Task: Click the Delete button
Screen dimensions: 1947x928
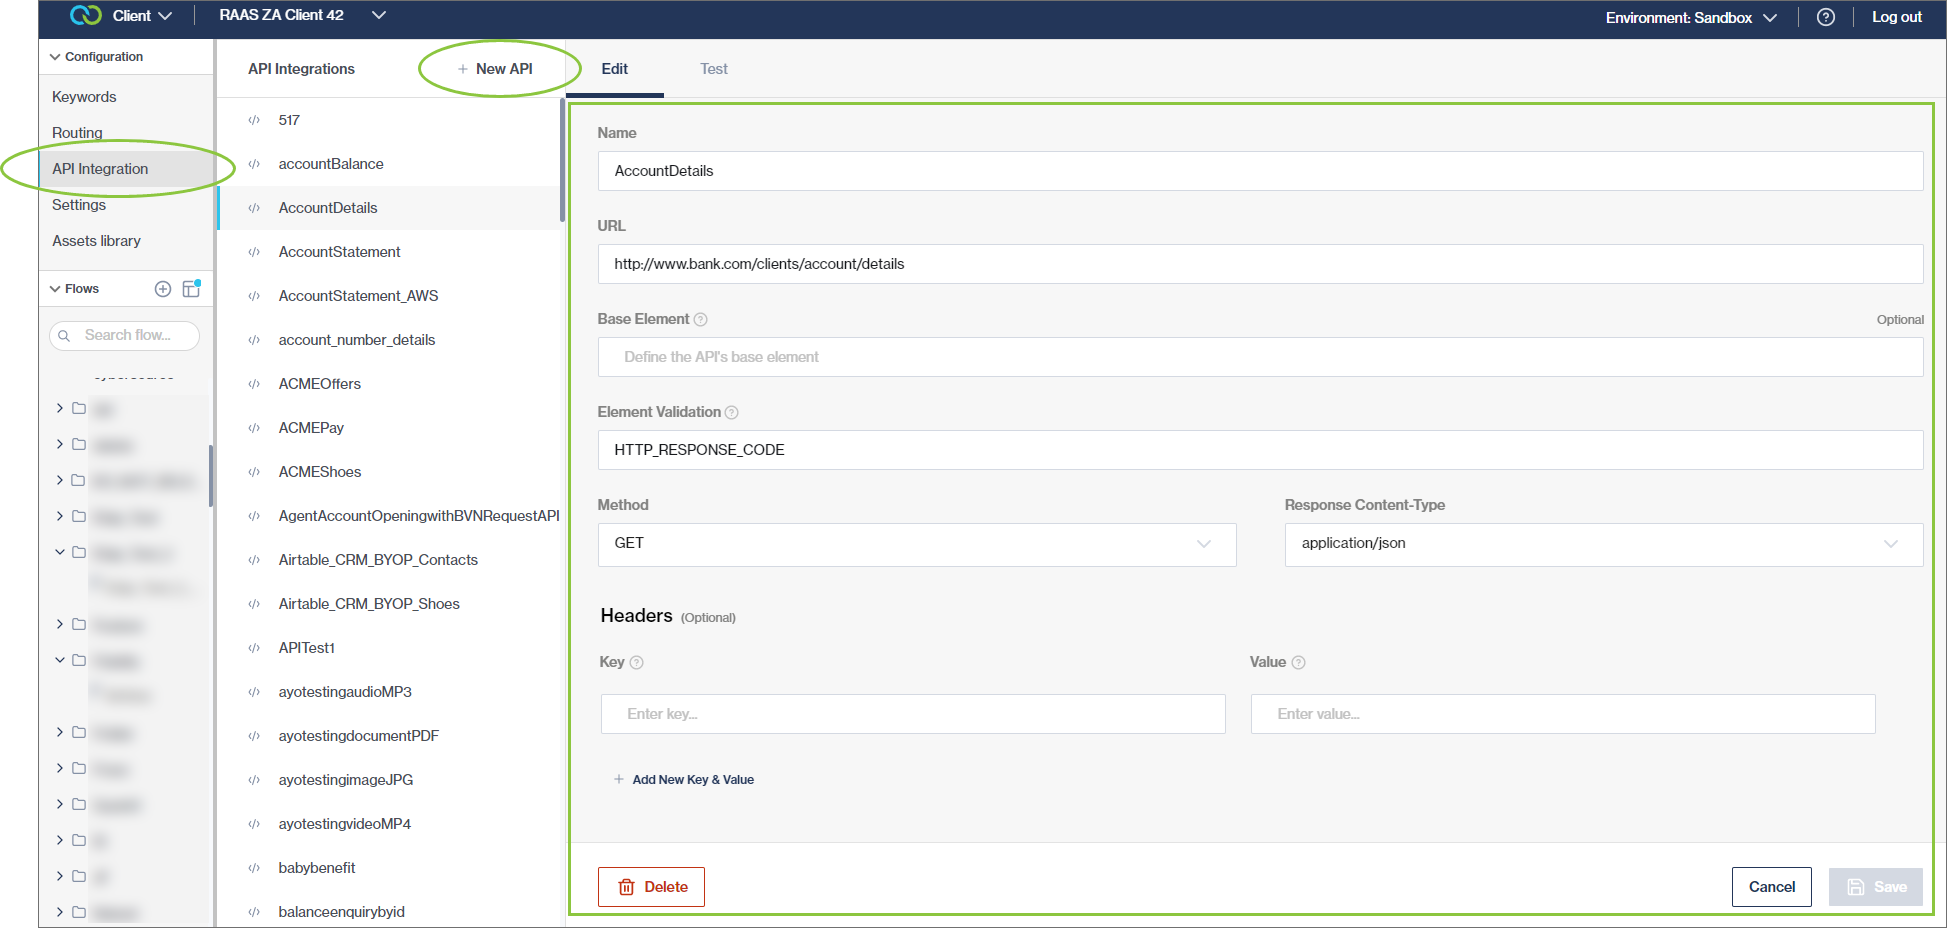Action: [651, 887]
